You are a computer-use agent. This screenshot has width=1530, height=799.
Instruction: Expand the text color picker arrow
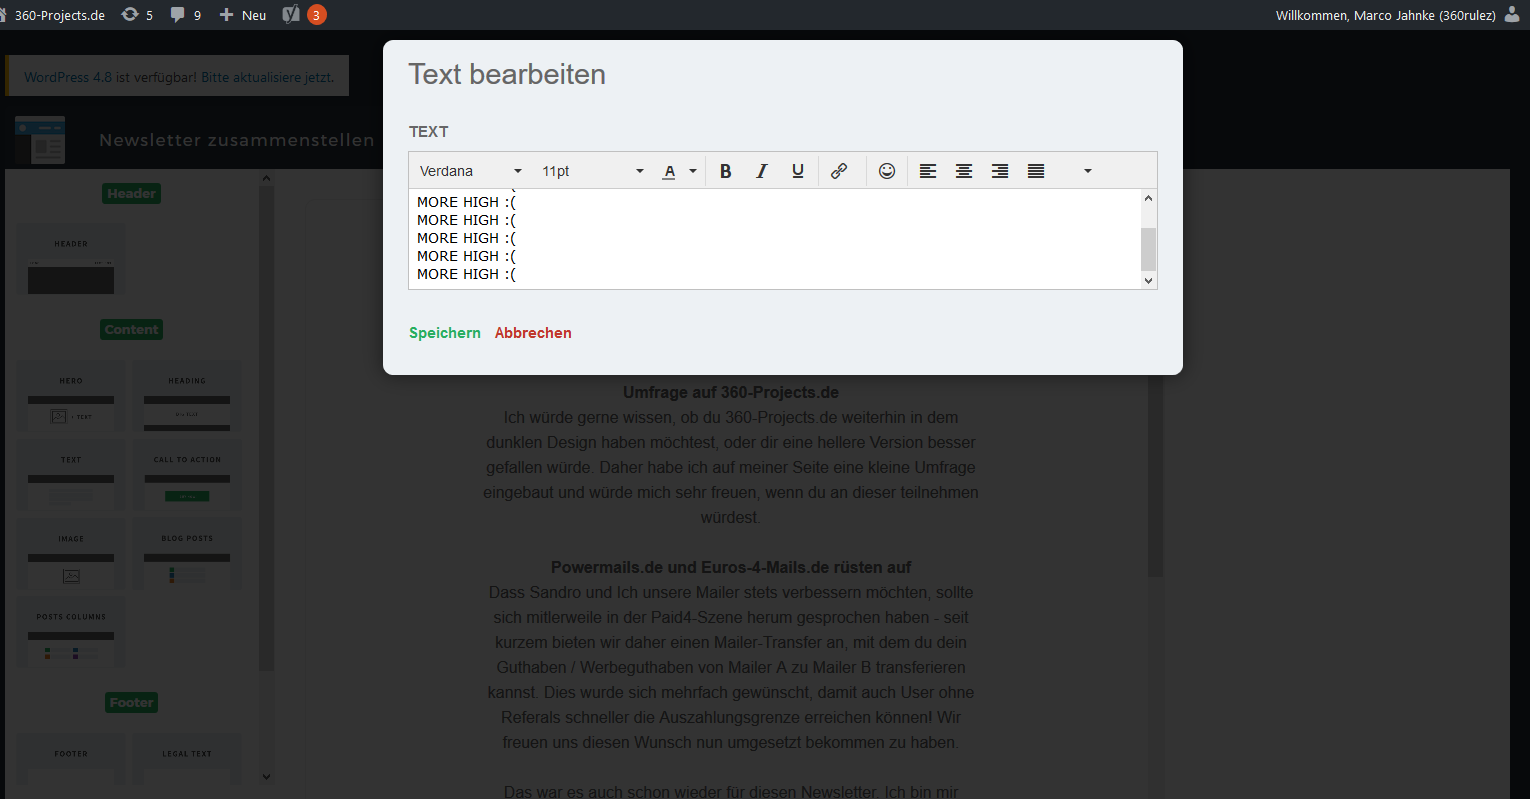tap(693, 171)
